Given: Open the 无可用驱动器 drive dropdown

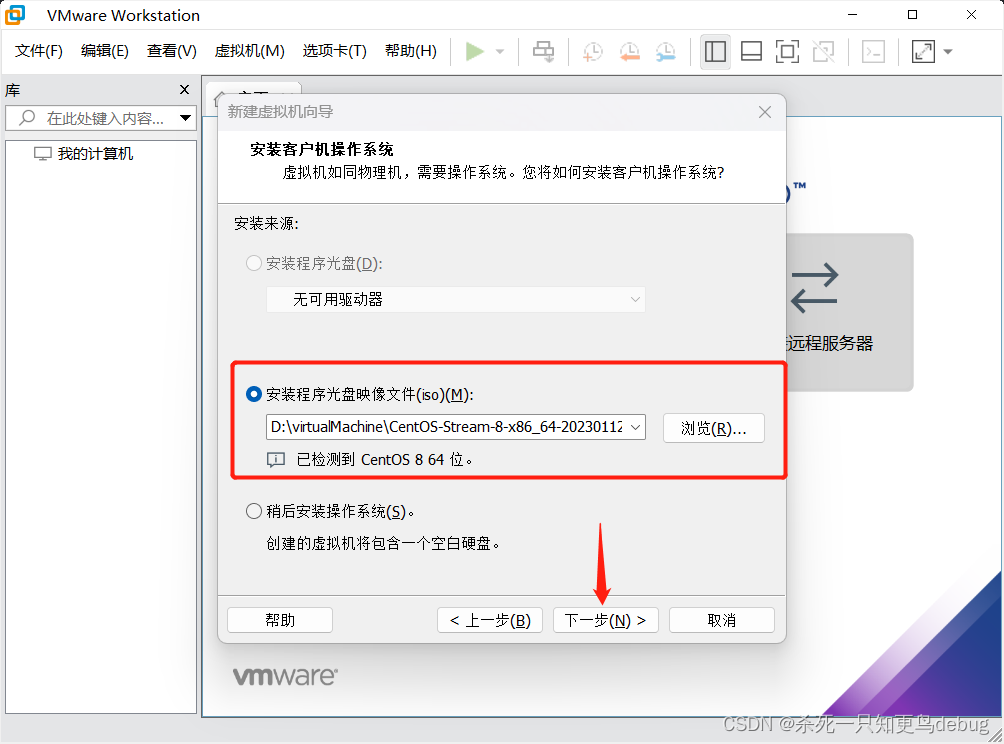Looking at the screenshot, I should pyautogui.click(x=634, y=300).
